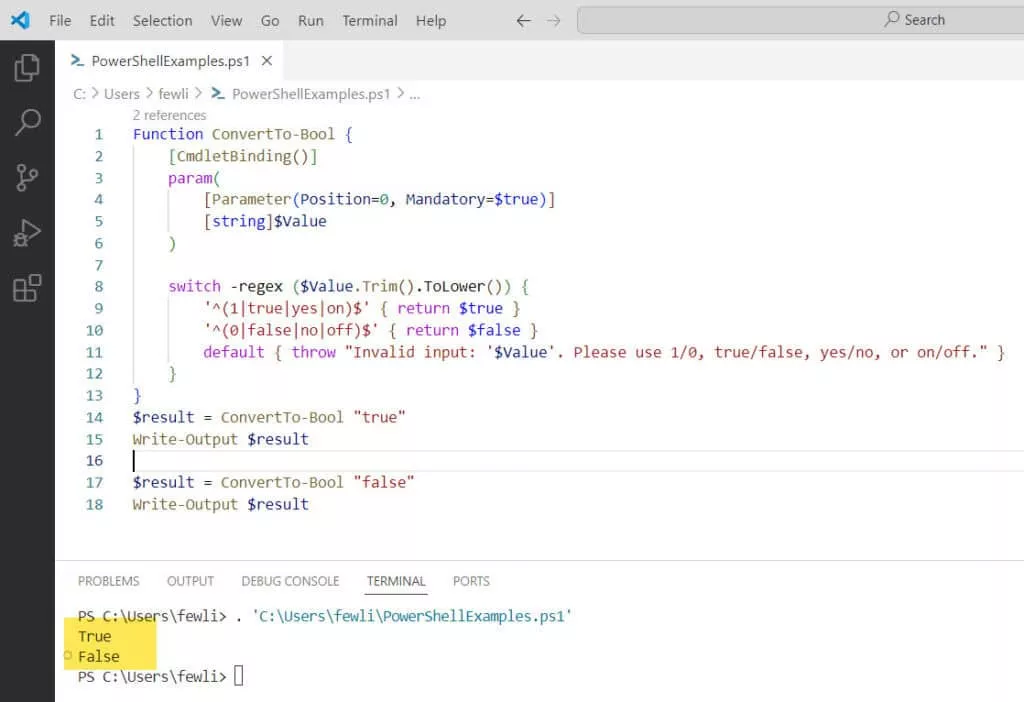The image size is (1024, 702).
Task: Open the Run and Debug view
Action: coord(27,233)
